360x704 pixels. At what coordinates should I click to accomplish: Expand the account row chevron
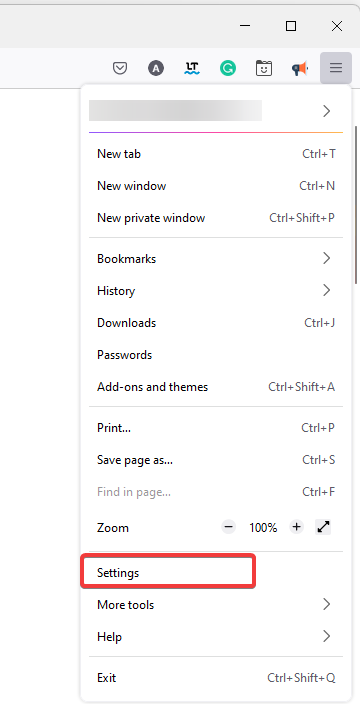point(327,111)
